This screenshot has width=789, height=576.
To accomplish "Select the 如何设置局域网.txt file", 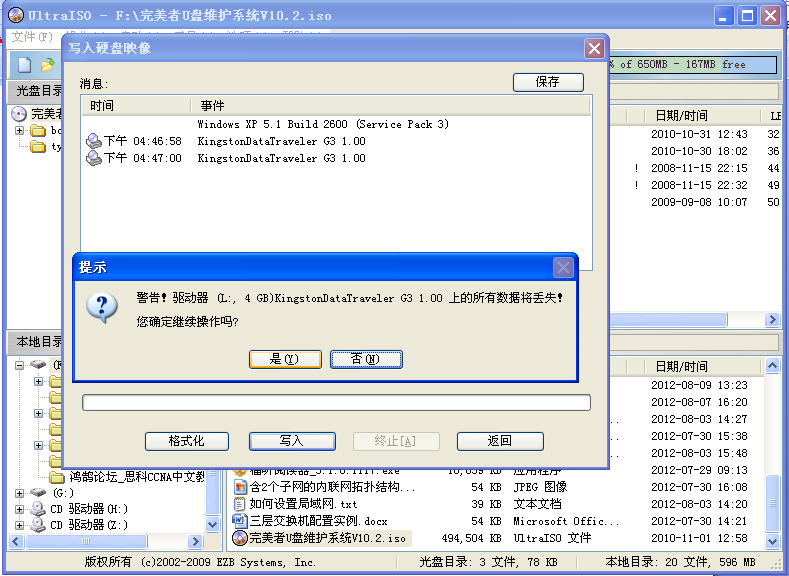I will (303, 504).
